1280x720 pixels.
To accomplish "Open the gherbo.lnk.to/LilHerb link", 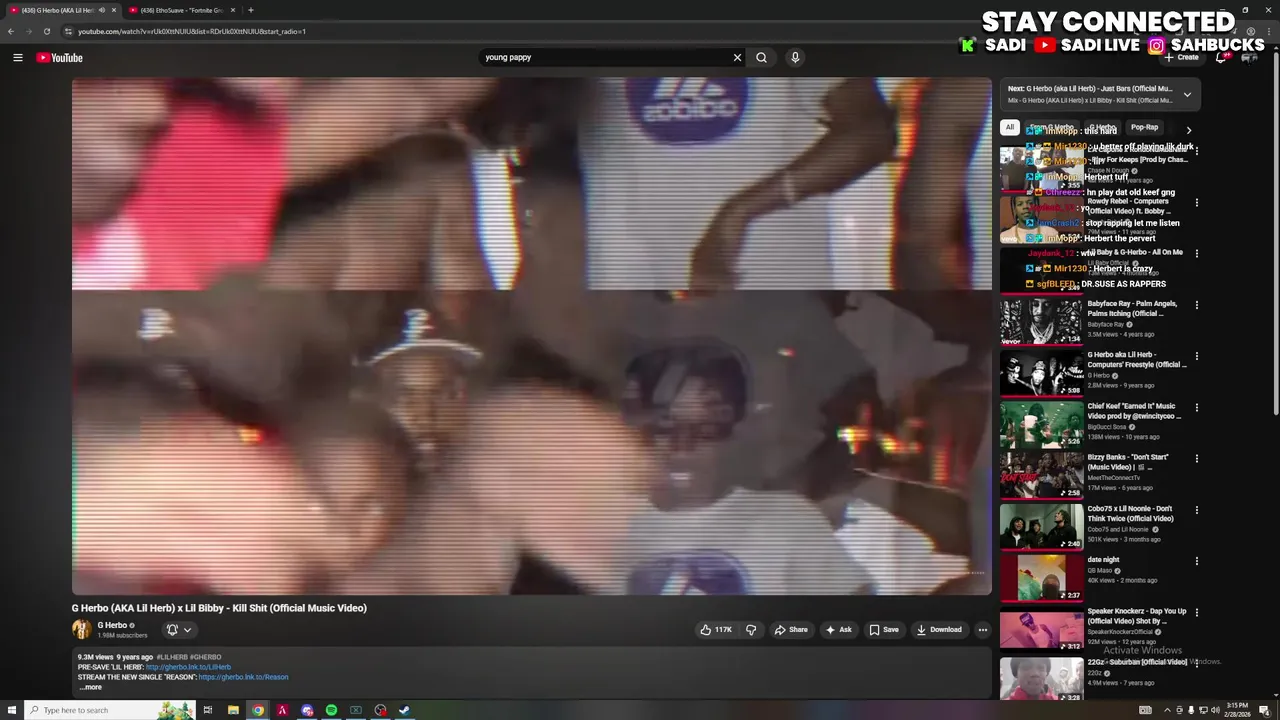I will 188,667.
